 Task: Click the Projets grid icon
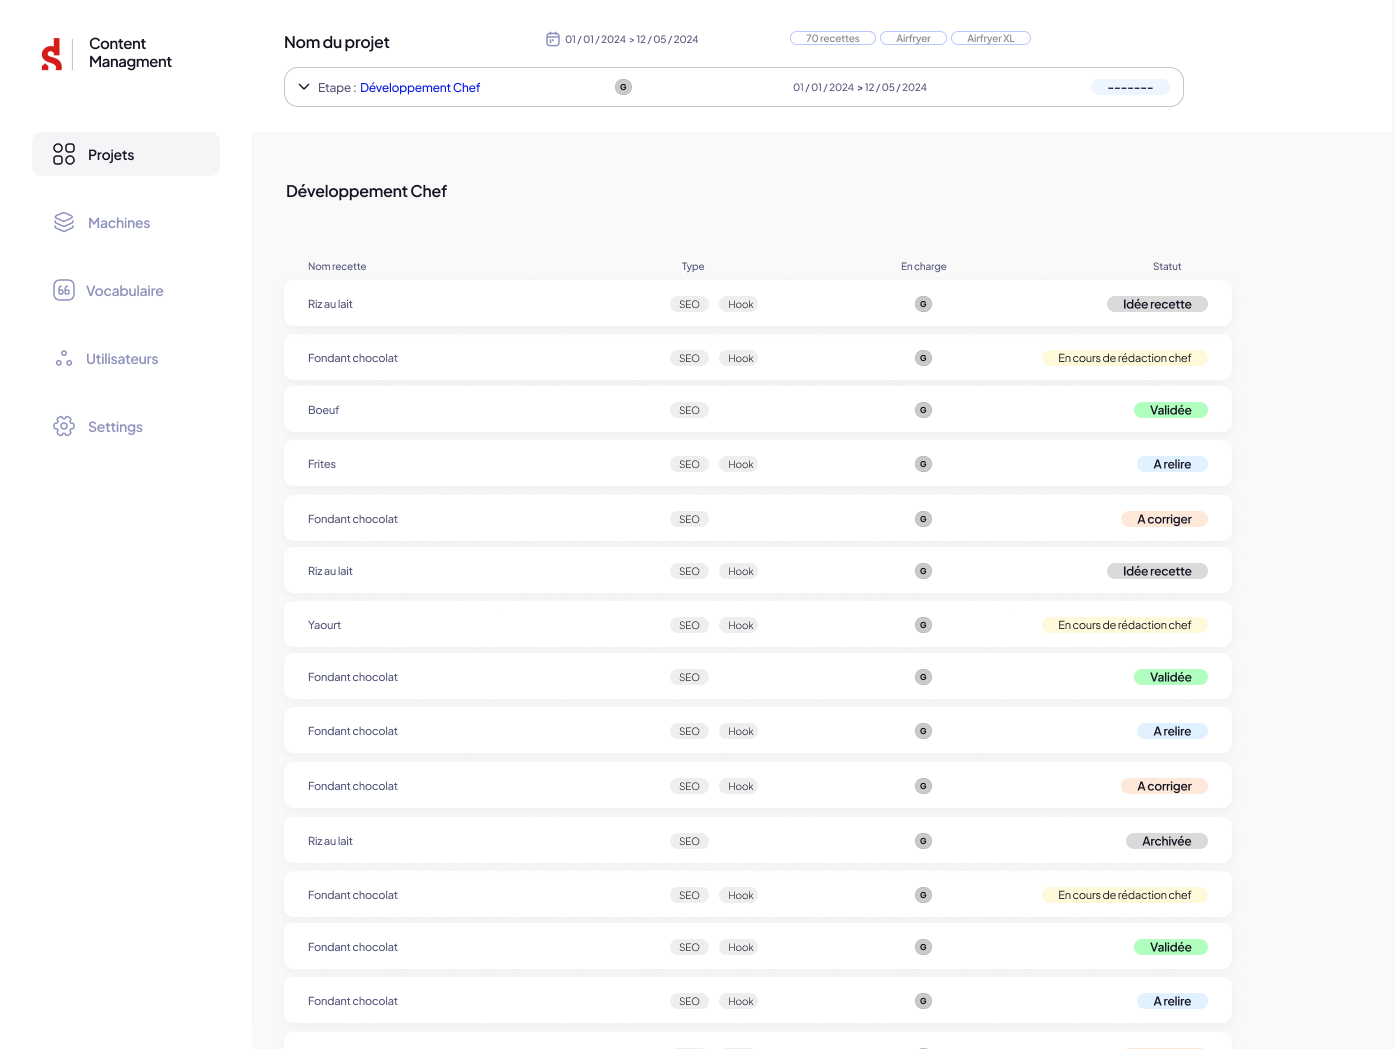[64, 154]
